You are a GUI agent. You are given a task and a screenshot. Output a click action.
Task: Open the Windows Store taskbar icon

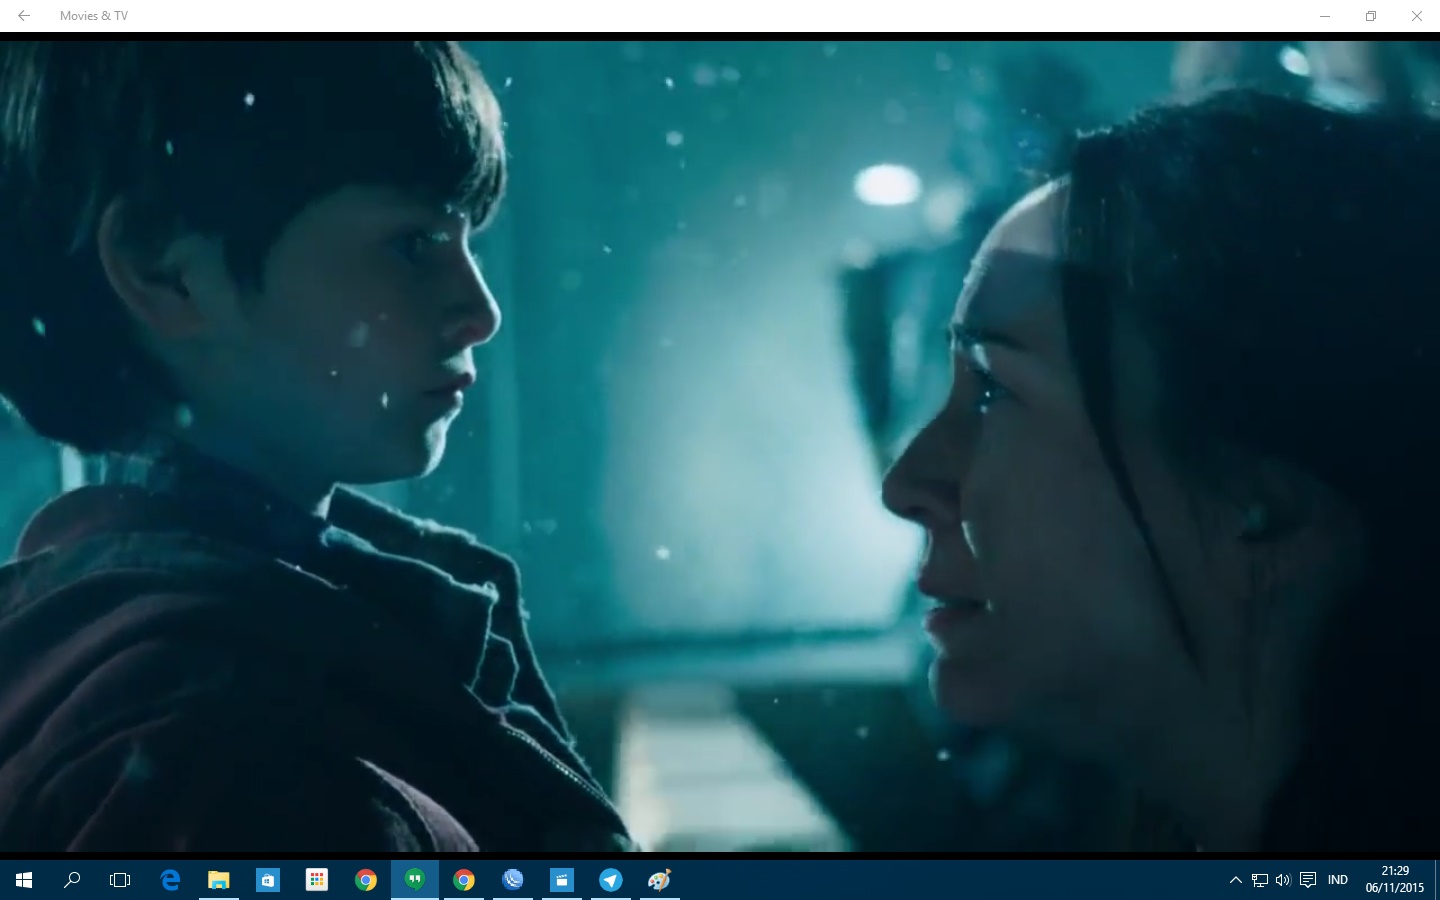[x=267, y=880]
